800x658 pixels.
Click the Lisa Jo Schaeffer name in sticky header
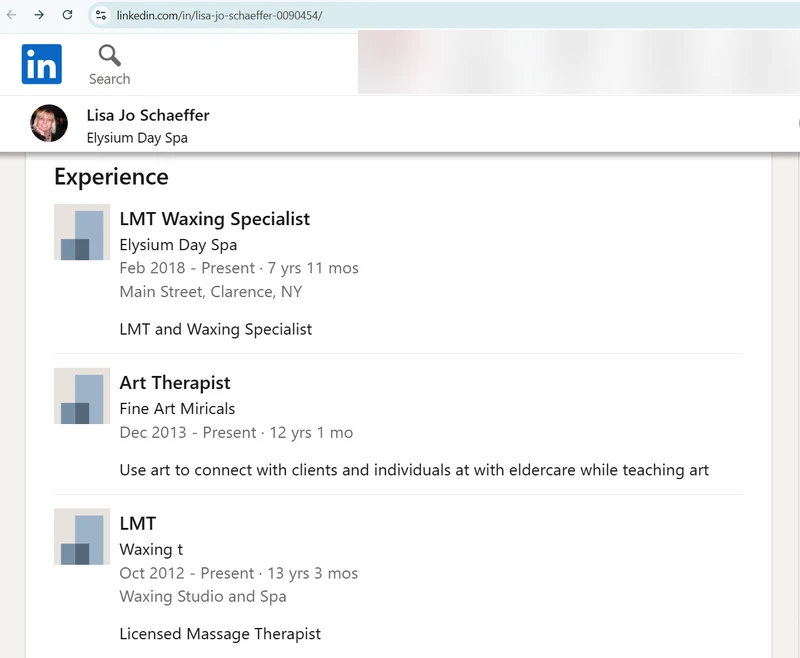point(148,115)
